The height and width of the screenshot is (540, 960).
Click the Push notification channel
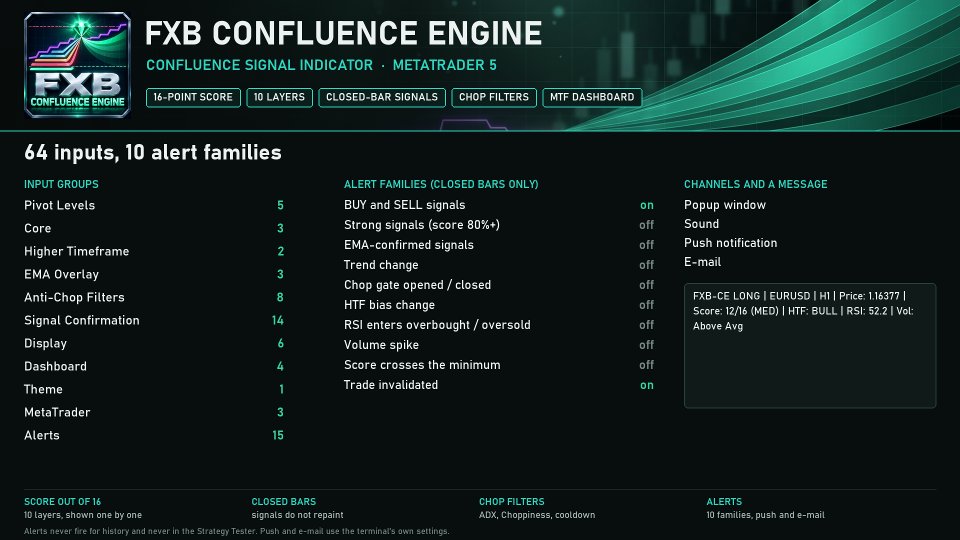point(730,243)
